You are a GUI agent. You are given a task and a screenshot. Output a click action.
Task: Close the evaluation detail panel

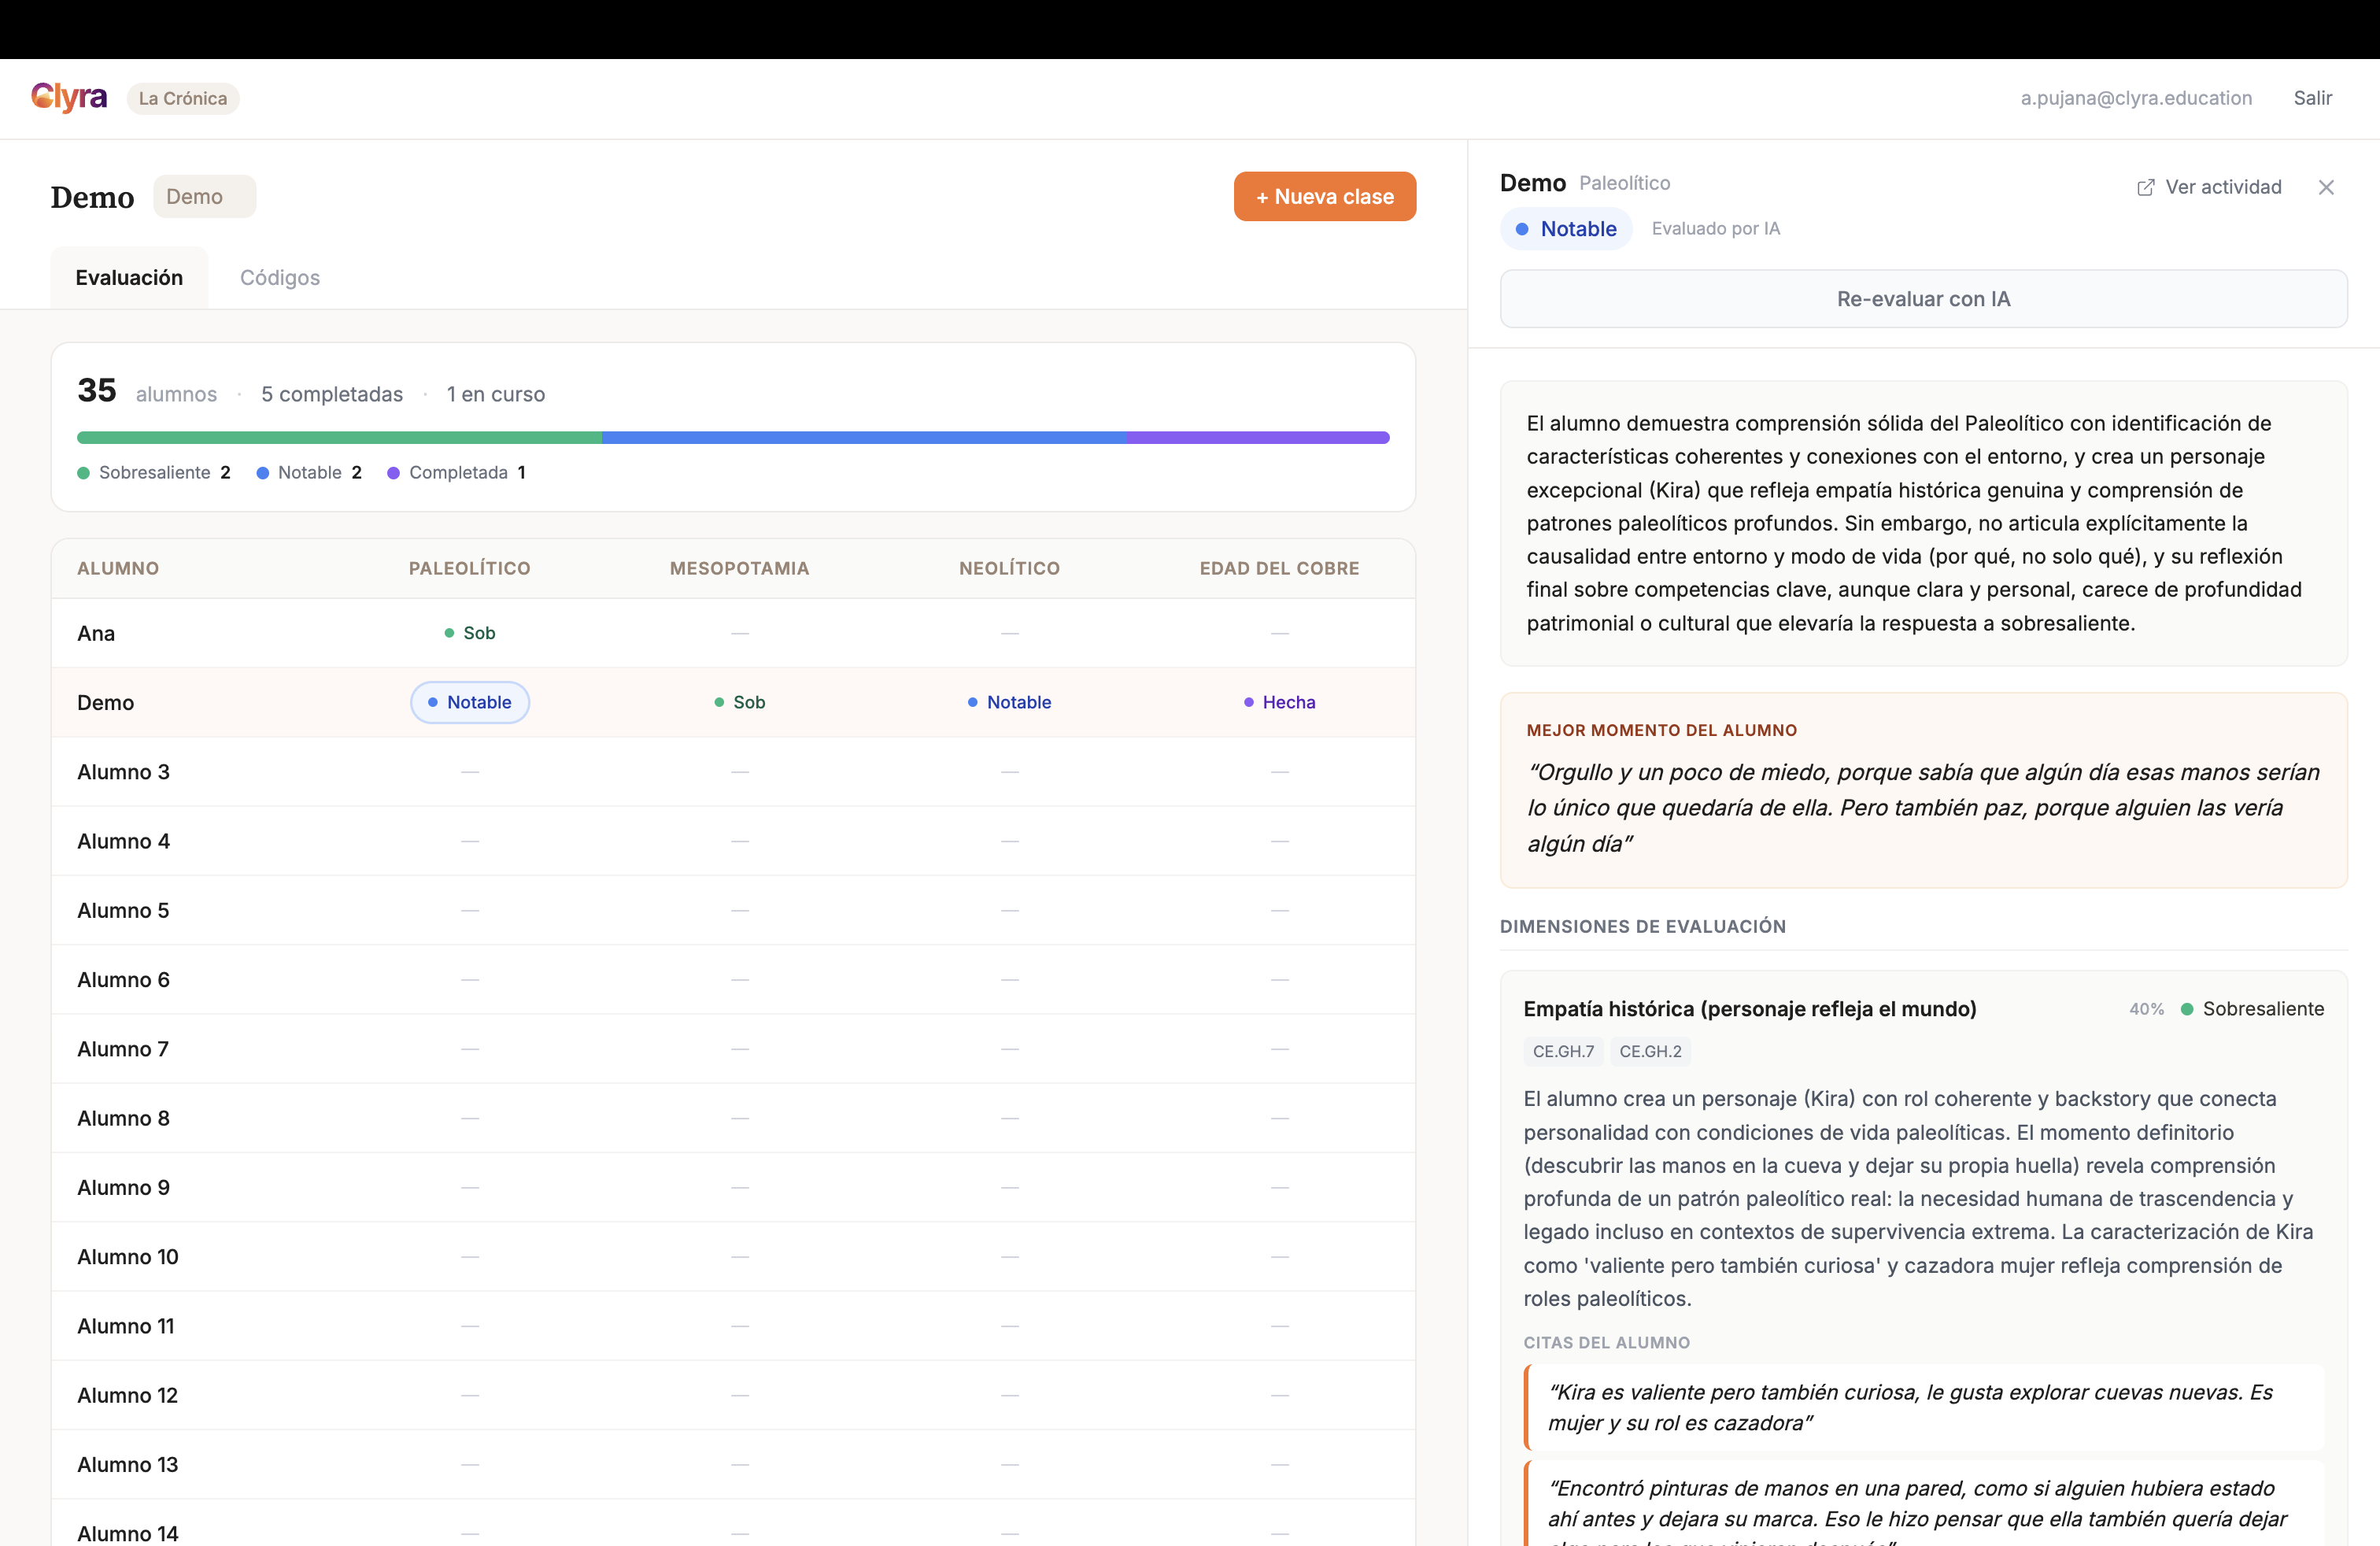coord(2326,187)
